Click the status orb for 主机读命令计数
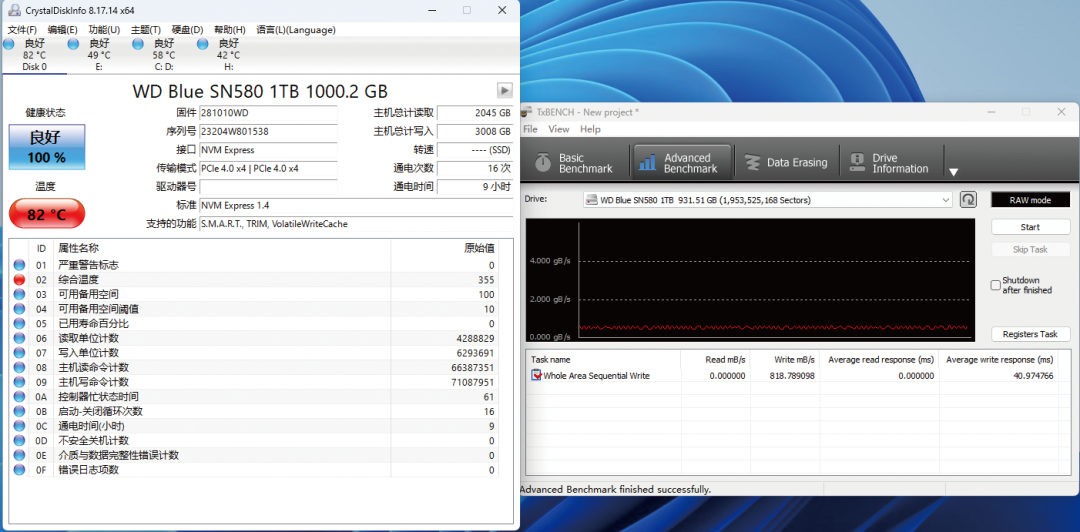 coord(19,367)
